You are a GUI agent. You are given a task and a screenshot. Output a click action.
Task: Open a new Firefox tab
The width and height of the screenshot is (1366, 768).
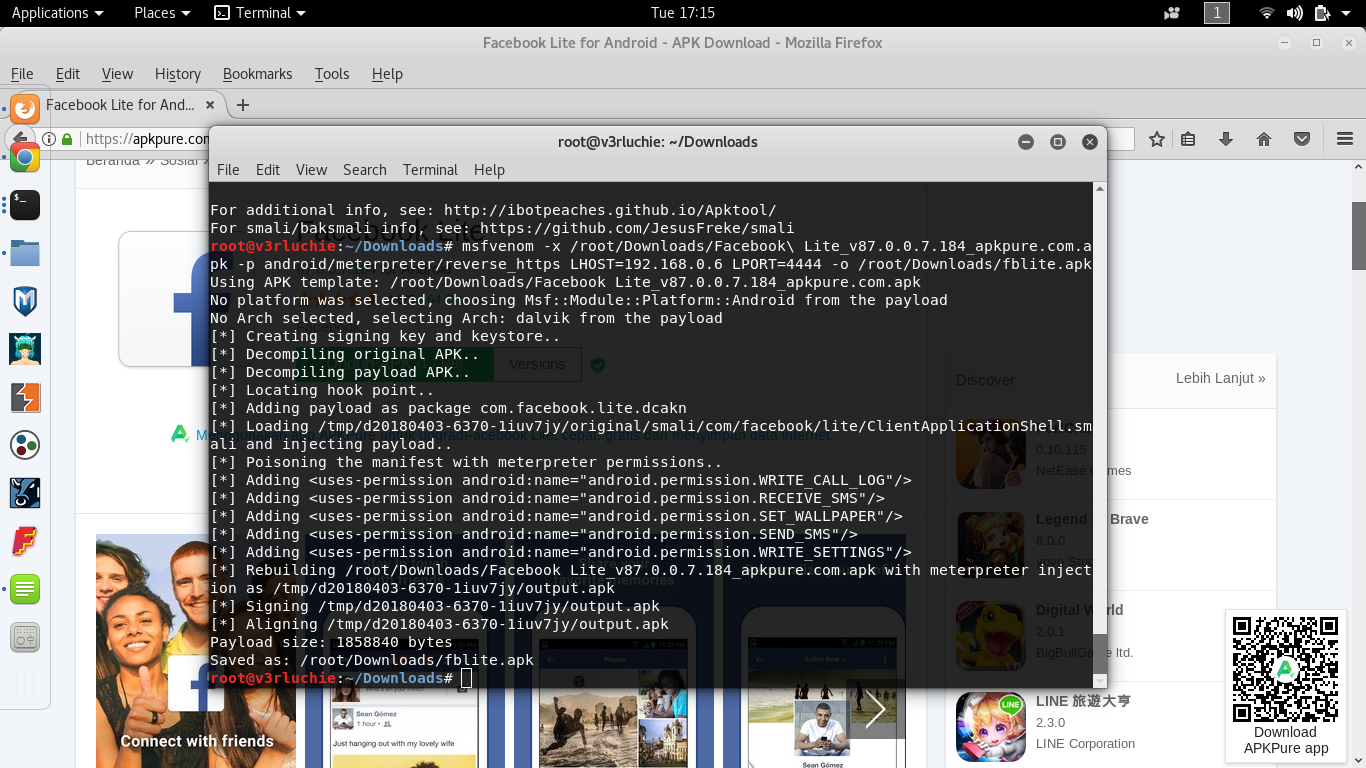(242, 105)
